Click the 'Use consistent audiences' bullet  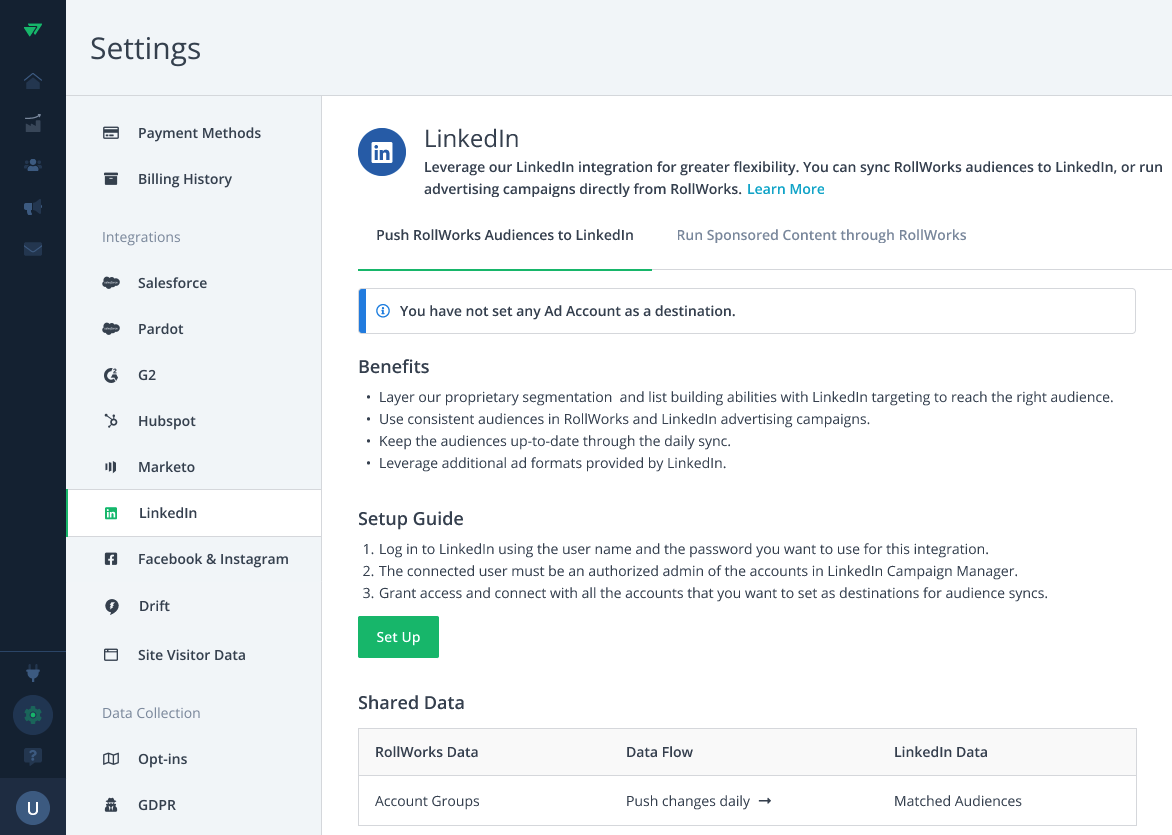pos(624,419)
